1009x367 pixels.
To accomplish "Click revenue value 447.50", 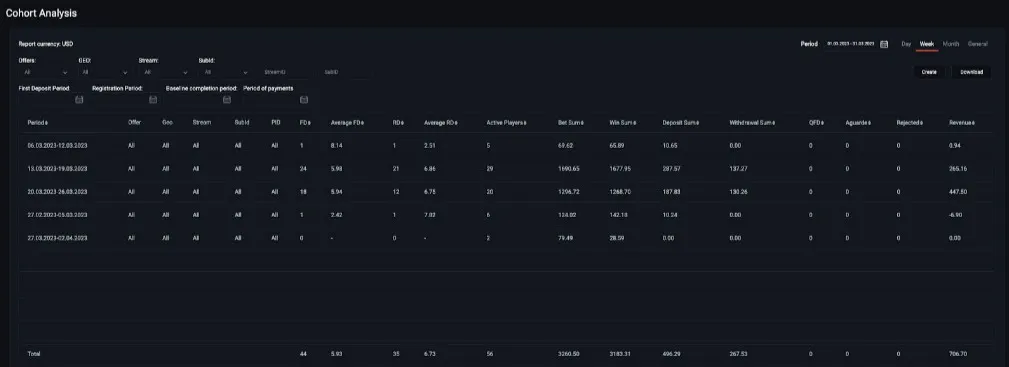I will click(x=958, y=192).
